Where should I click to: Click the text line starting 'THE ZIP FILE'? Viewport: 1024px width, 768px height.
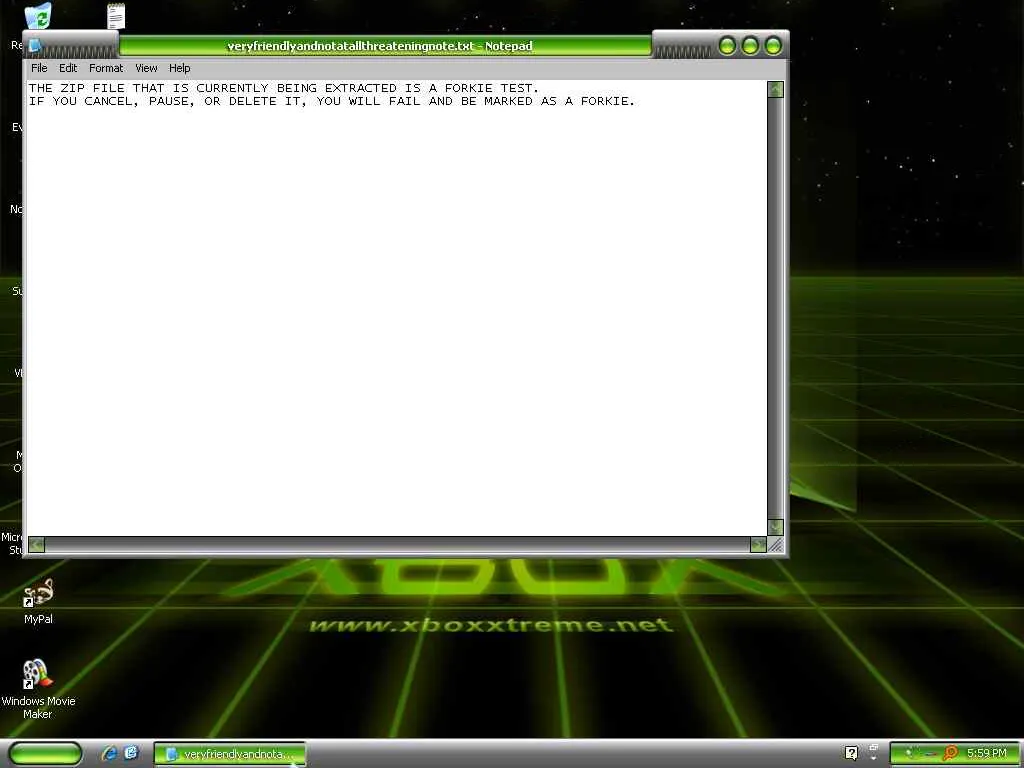point(284,88)
